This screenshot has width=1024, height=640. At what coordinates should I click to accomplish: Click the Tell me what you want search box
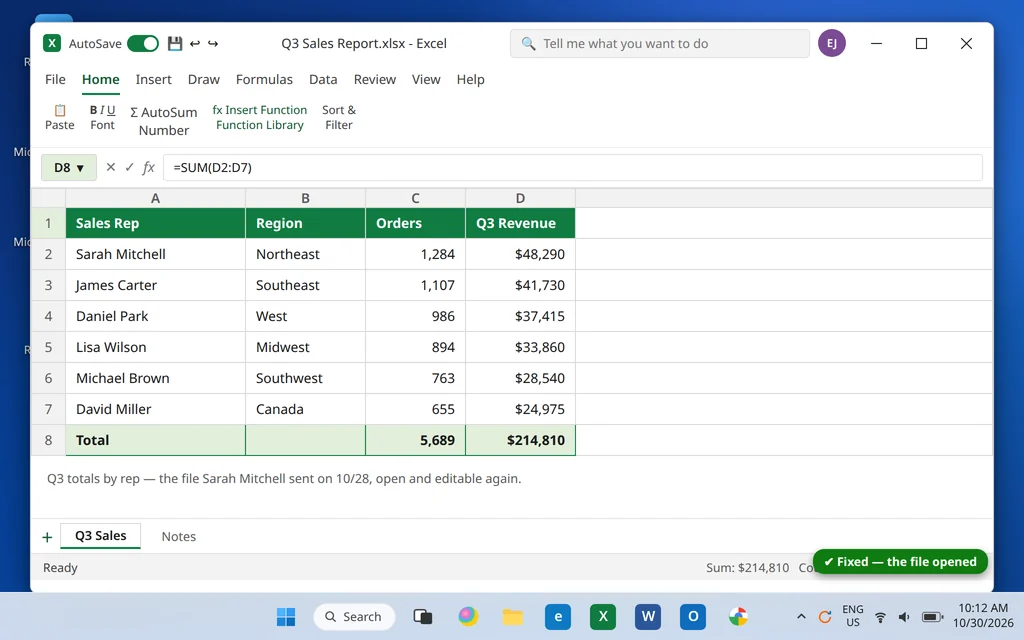(660, 43)
